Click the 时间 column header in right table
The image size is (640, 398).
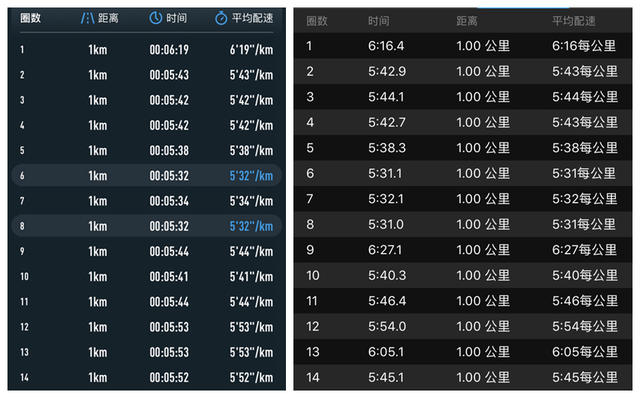tap(378, 21)
